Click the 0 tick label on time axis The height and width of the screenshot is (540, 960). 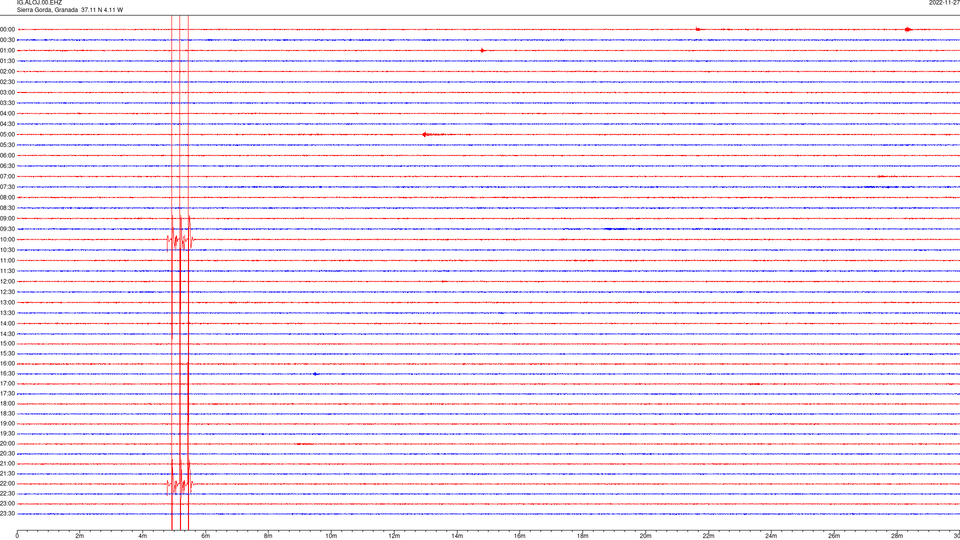[x=17, y=536]
